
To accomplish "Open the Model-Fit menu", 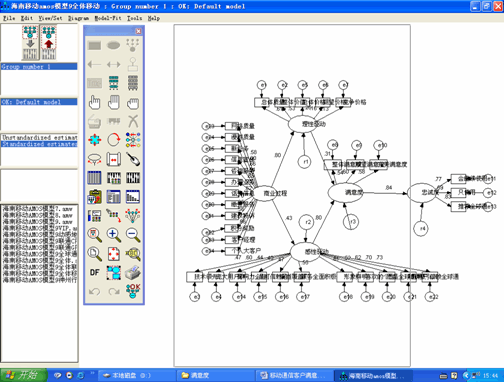I will point(108,18).
